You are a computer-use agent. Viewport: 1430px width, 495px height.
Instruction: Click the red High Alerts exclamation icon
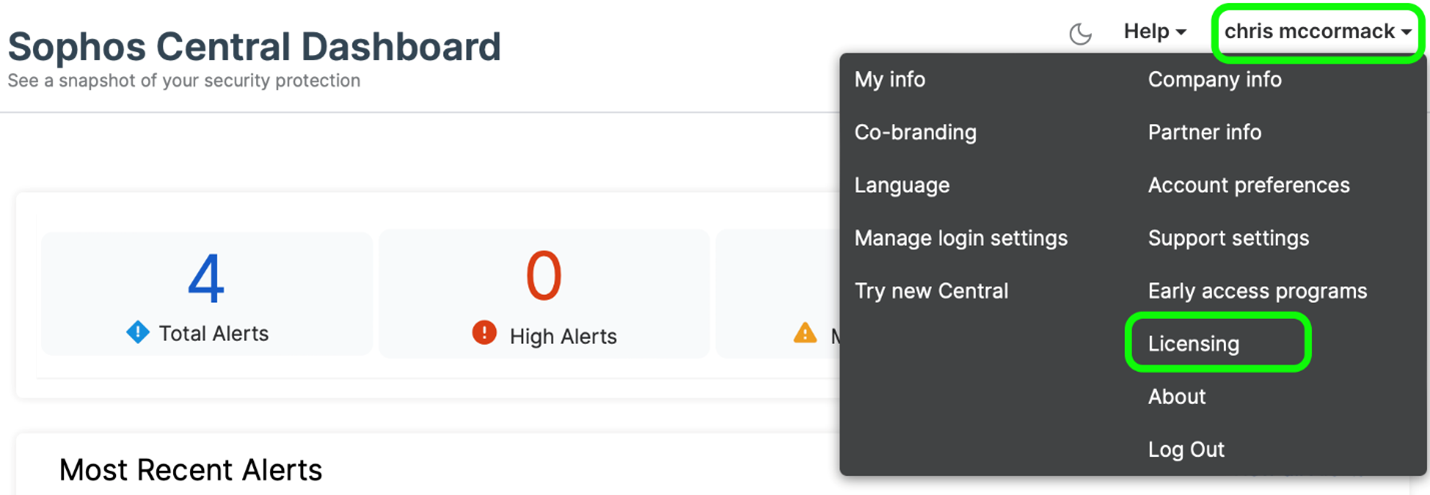(x=484, y=334)
